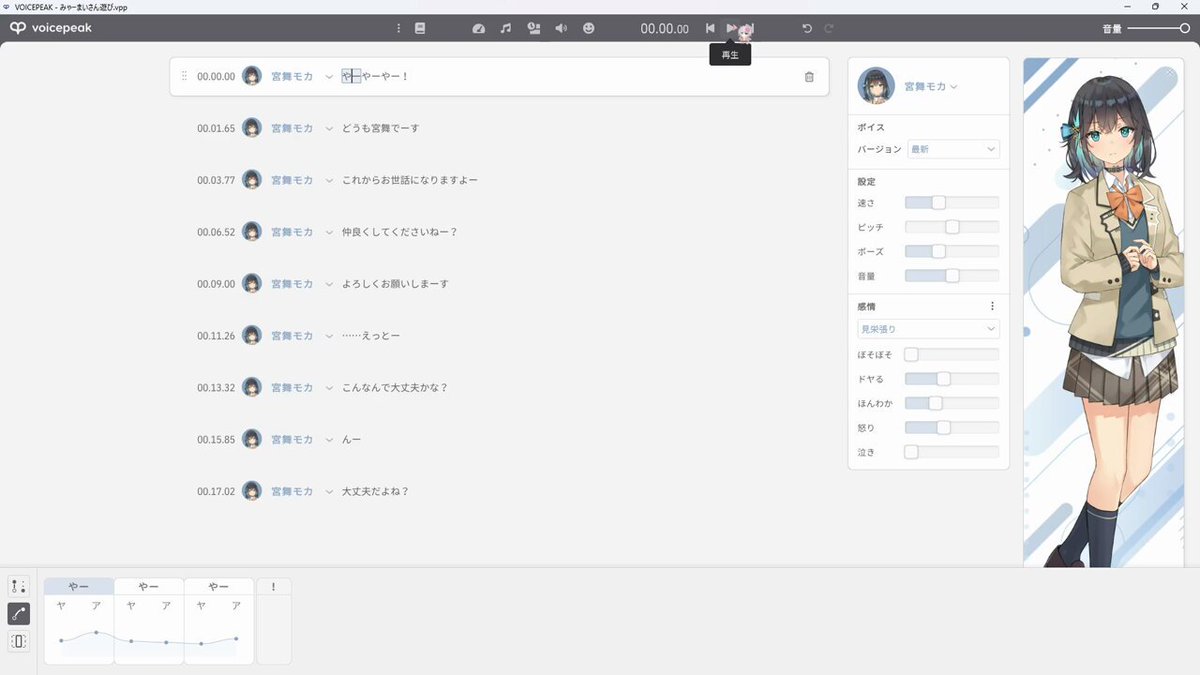This screenshot has height=675, width=1200.
Task: Select the text どうも宮舞でーす
Action: [x=381, y=128]
